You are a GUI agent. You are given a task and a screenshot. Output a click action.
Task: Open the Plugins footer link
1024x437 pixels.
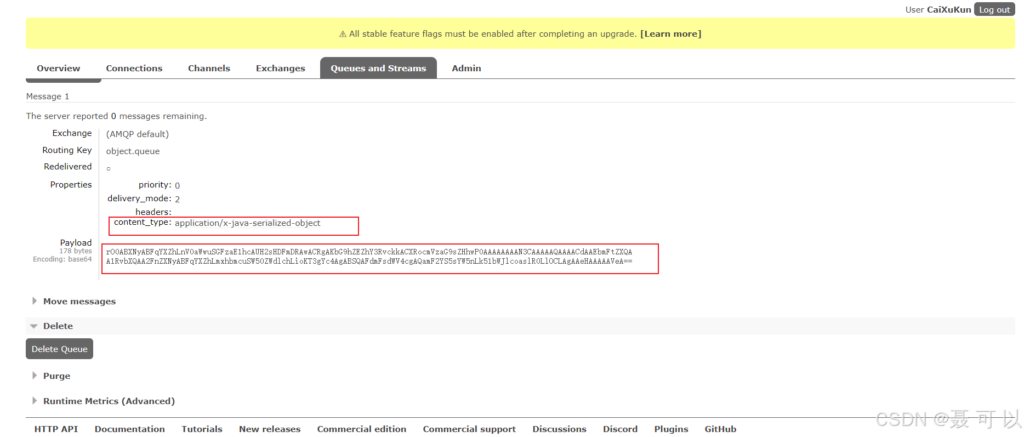(x=671, y=429)
